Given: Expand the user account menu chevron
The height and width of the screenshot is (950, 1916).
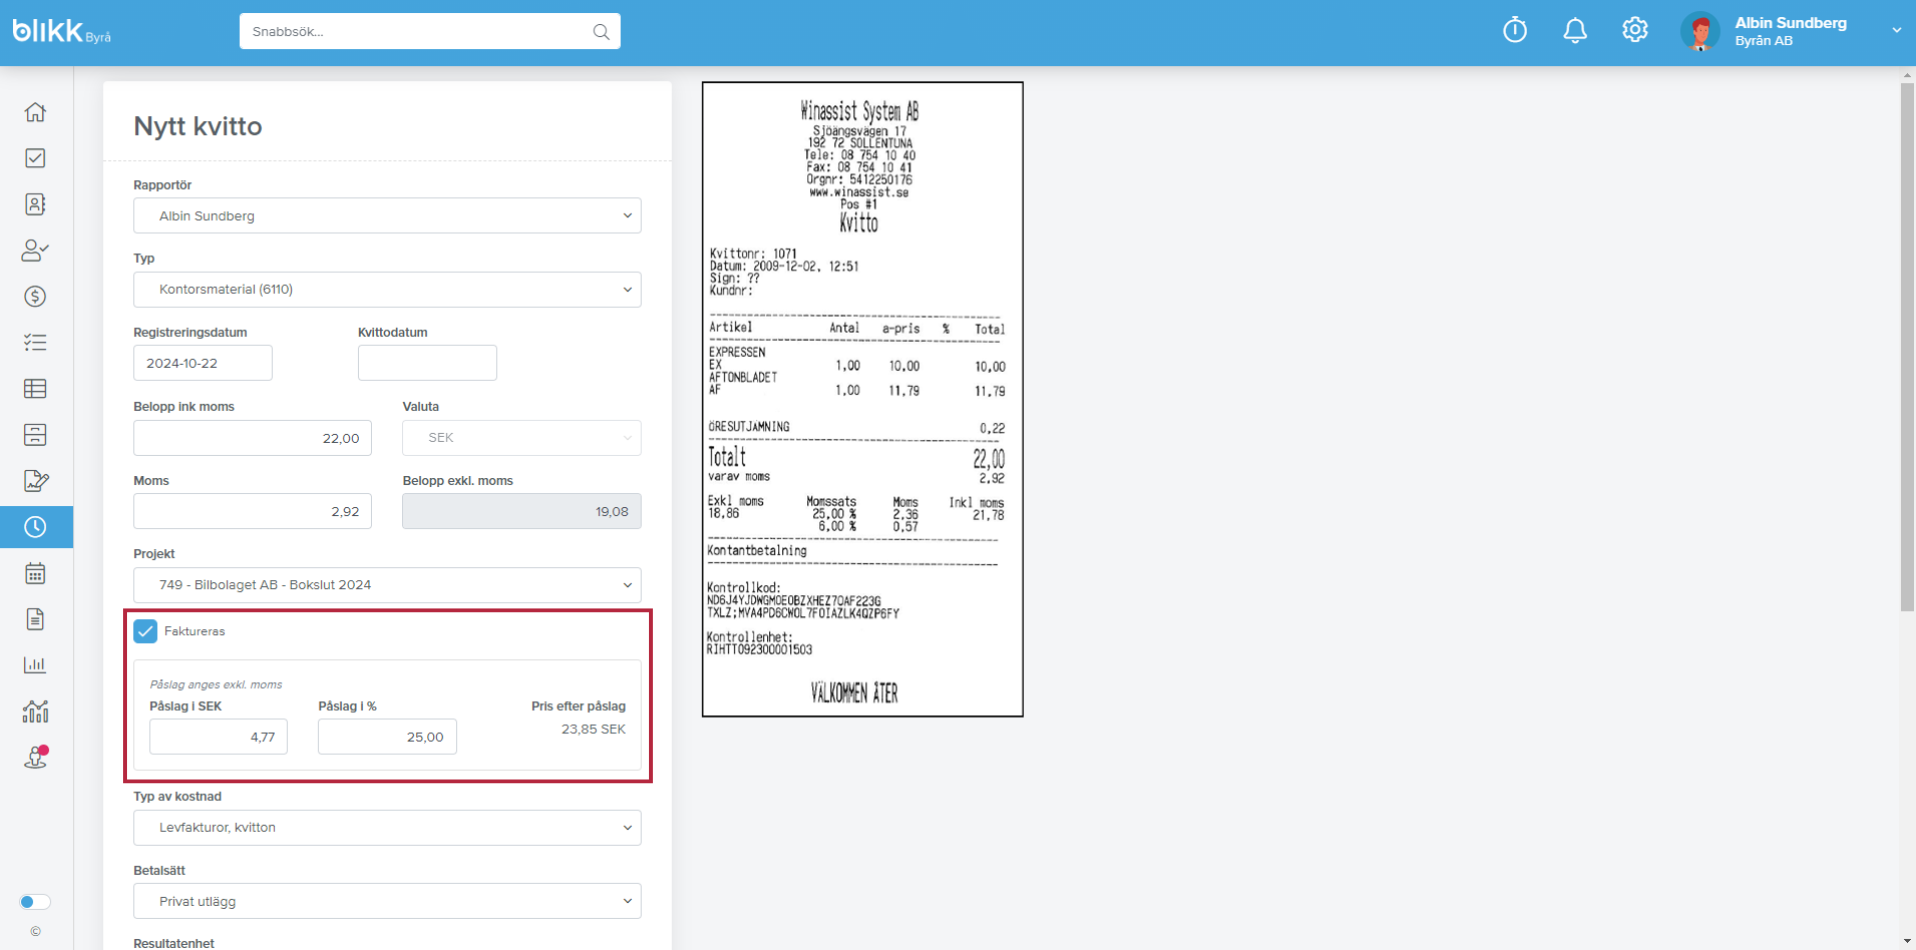Looking at the screenshot, I should click(x=1896, y=31).
